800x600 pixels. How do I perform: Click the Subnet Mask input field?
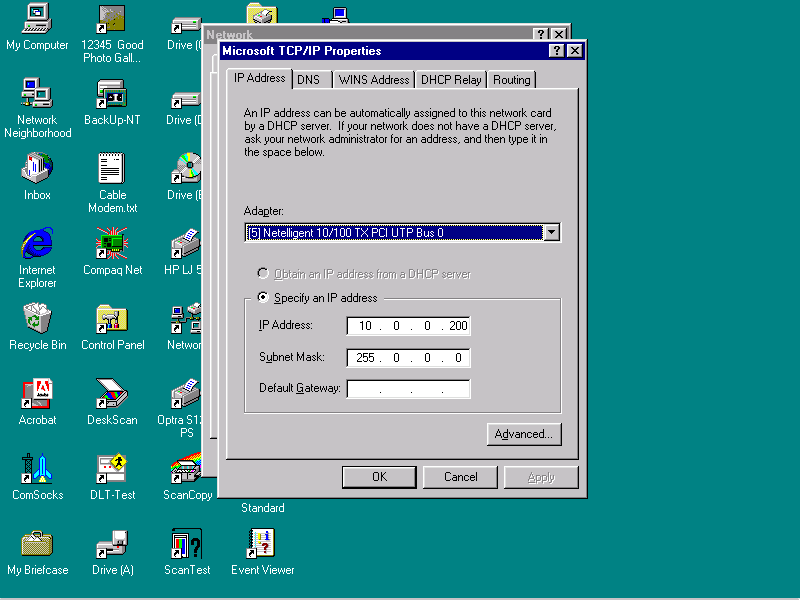(x=408, y=357)
